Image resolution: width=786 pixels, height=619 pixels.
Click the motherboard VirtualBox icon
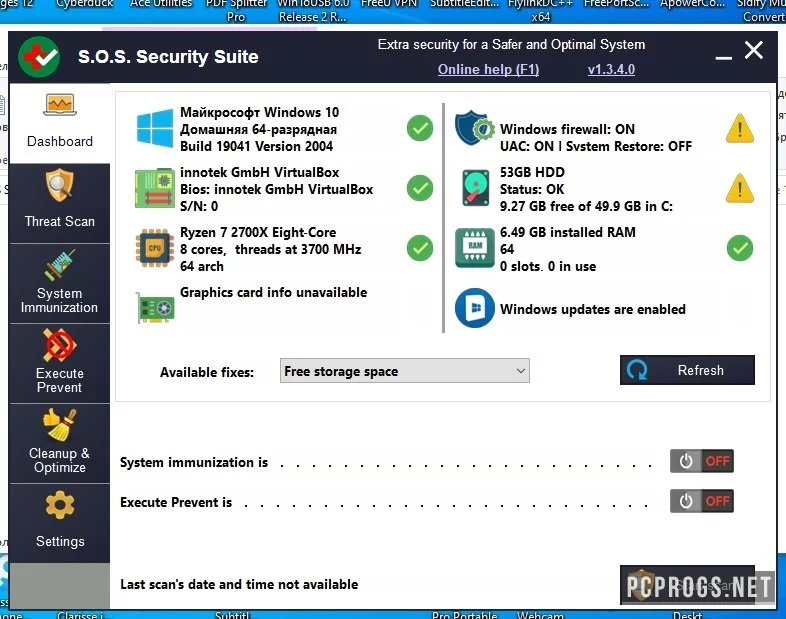click(x=155, y=188)
